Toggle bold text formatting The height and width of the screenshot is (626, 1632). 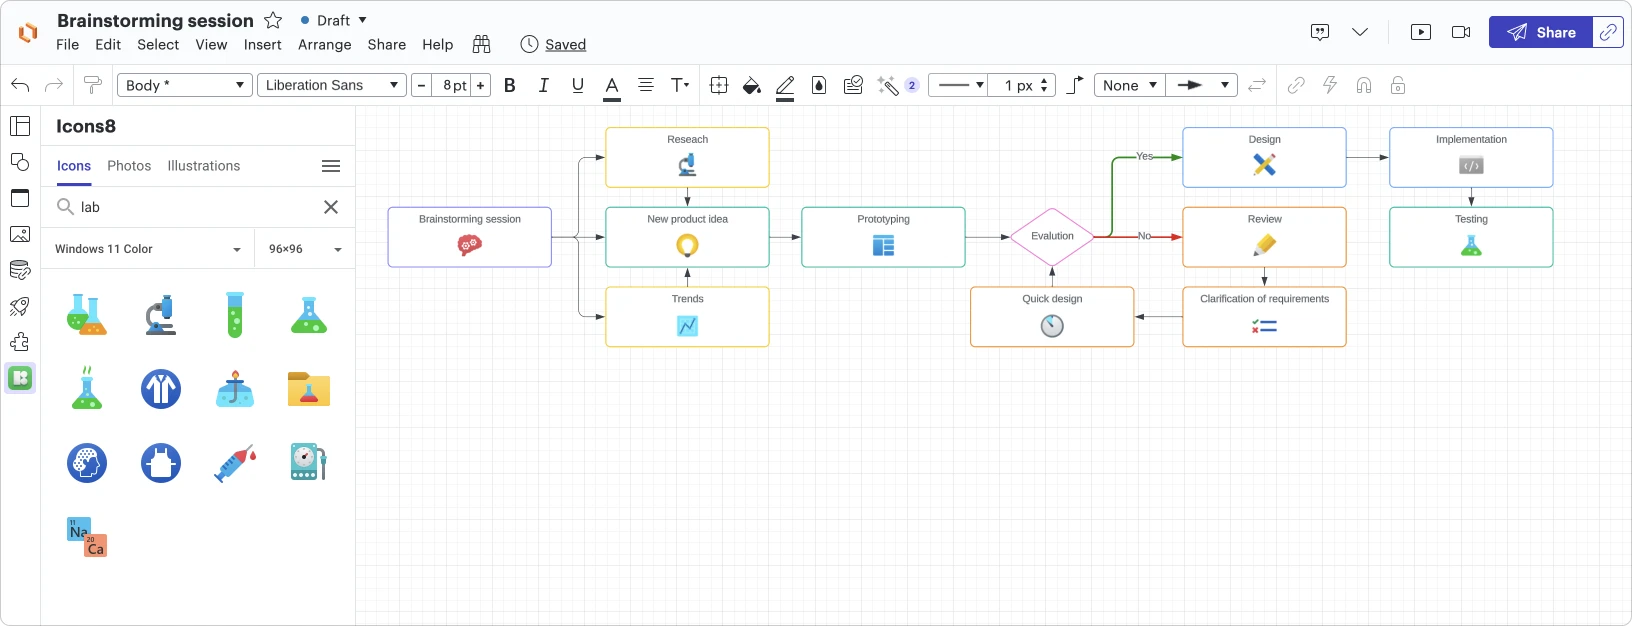tap(510, 85)
